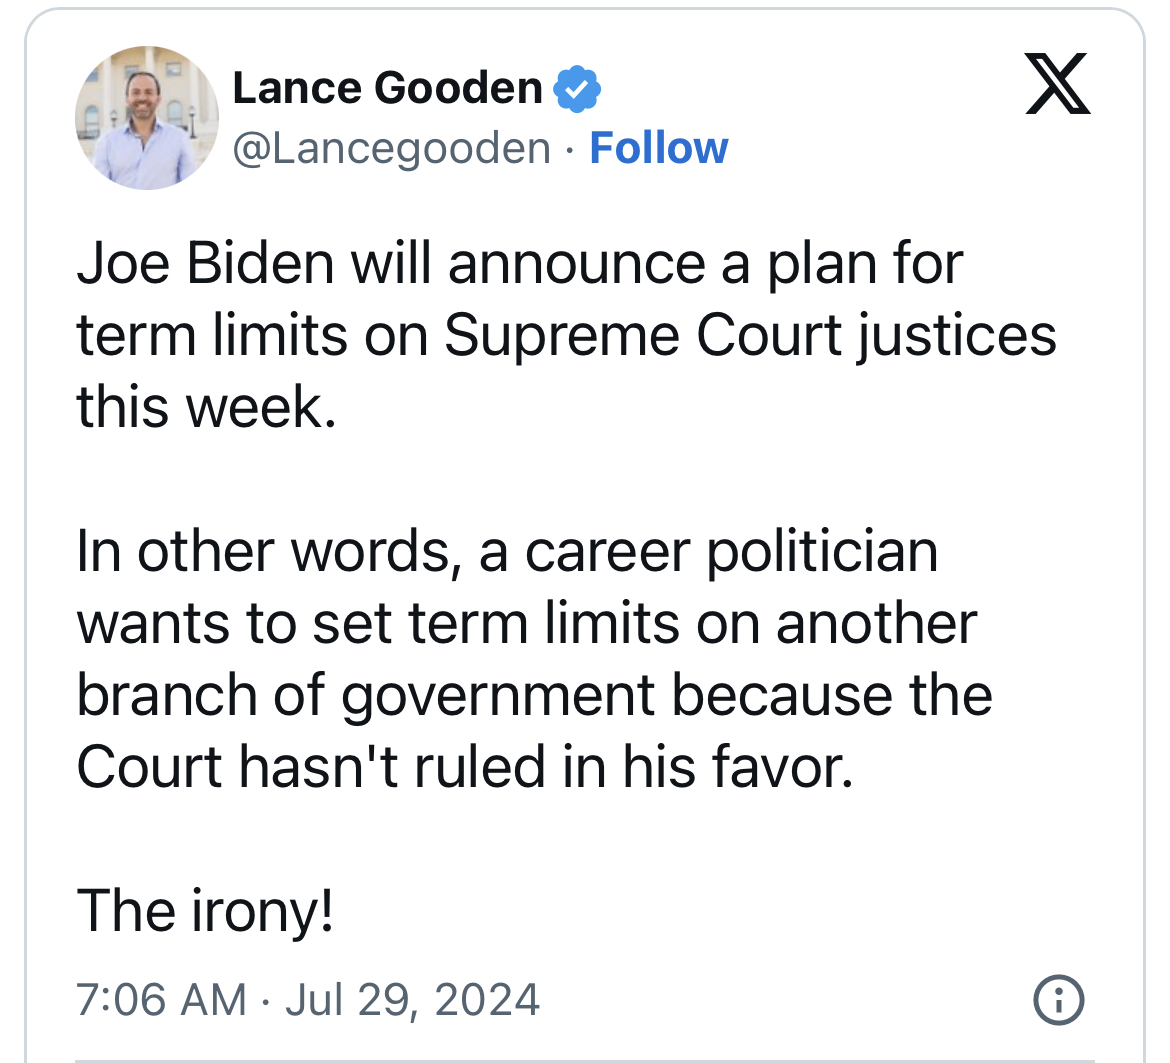Click the blue verified checkmark badge
Viewport: 1170px width, 1063px height.
pos(577,89)
